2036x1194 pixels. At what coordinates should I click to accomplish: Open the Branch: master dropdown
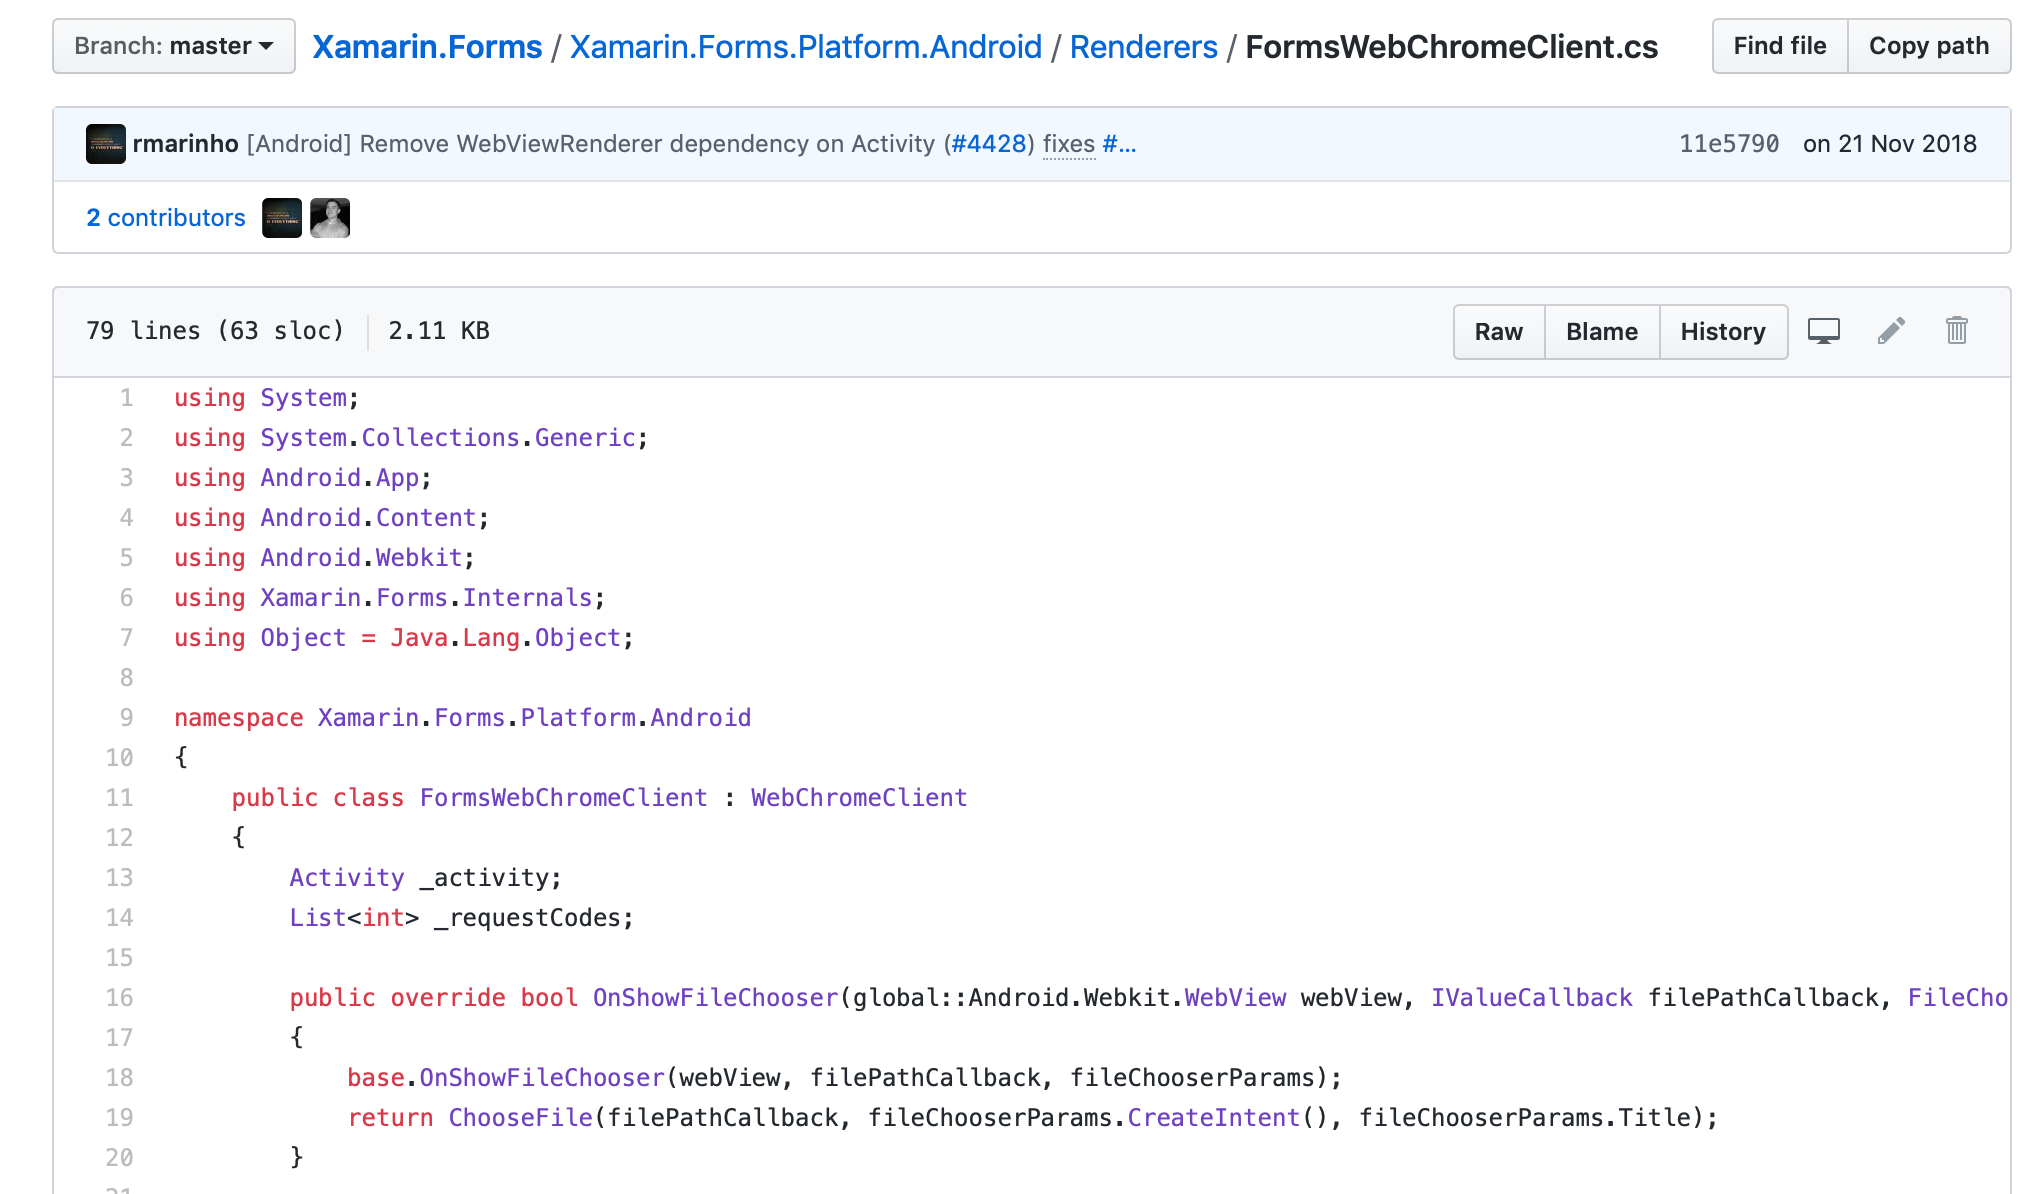pos(174,46)
